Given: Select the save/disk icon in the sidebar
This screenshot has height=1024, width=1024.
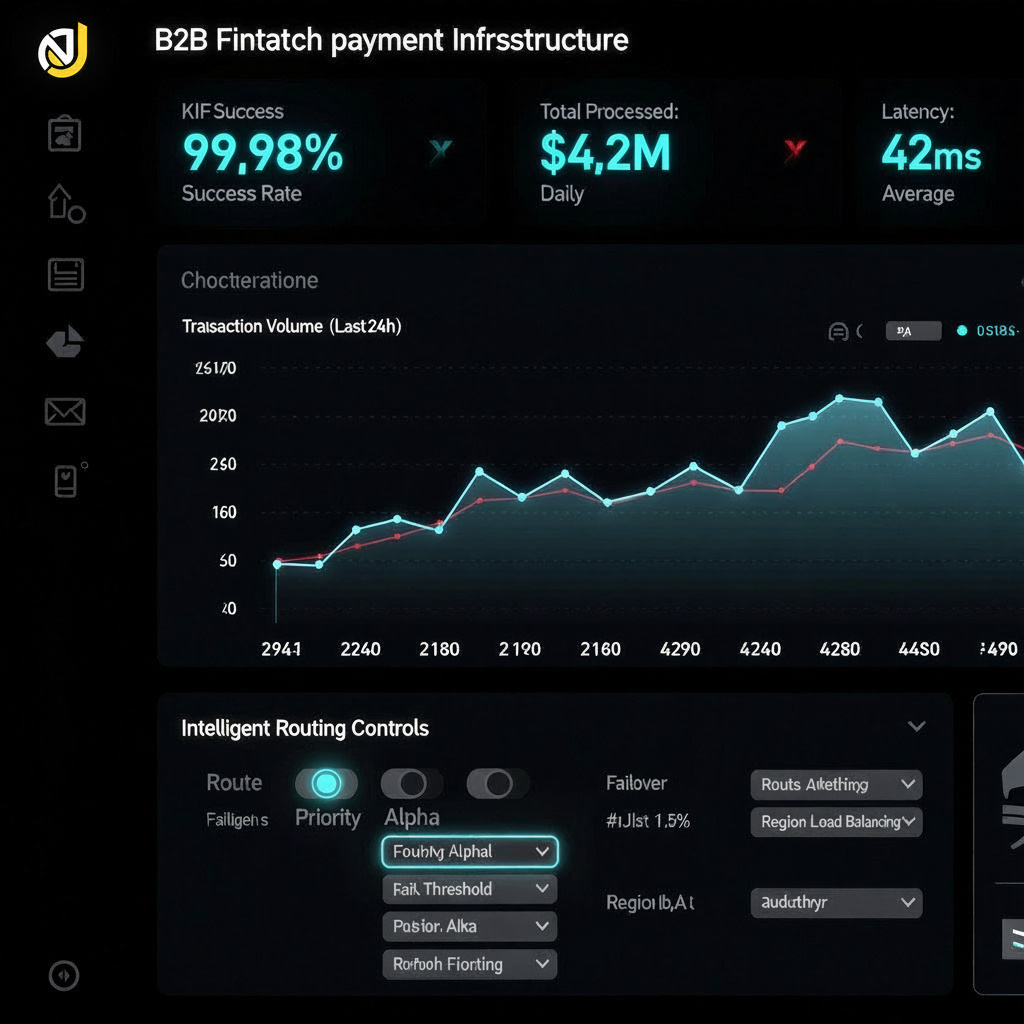Looking at the screenshot, I should [64, 274].
